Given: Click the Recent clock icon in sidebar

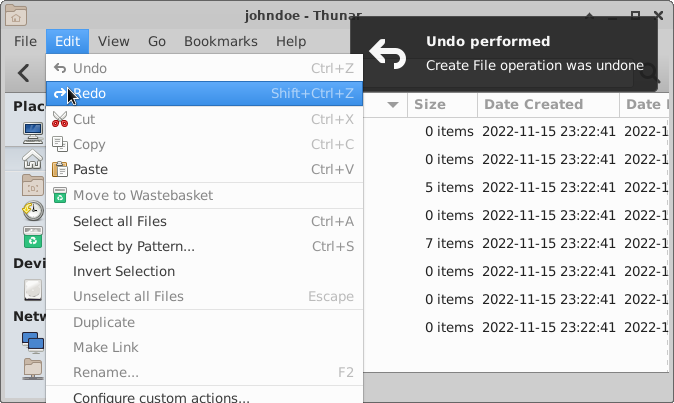Looking at the screenshot, I should point(33,211).
